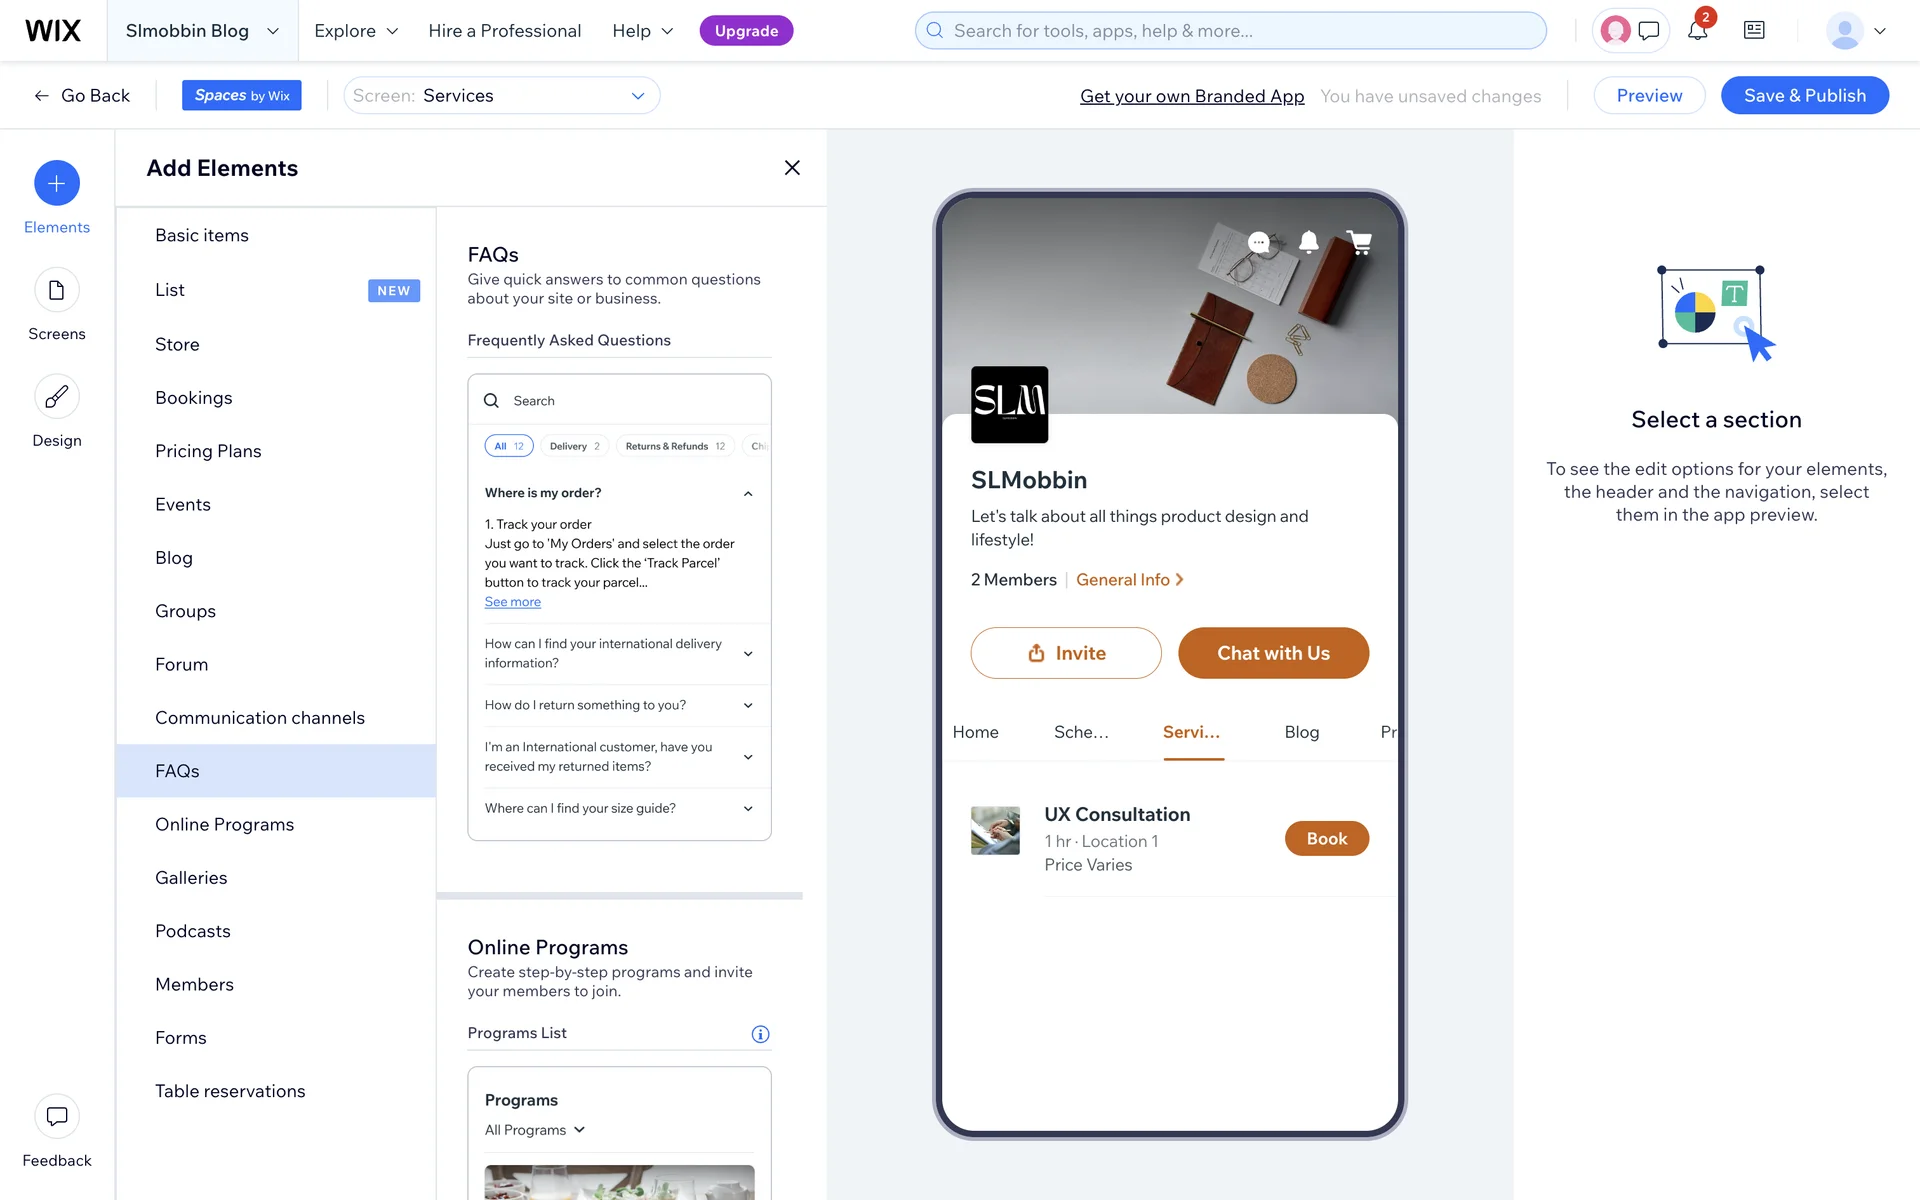
Task: Click the Programs List info icon
Action: pos(760,1034)
